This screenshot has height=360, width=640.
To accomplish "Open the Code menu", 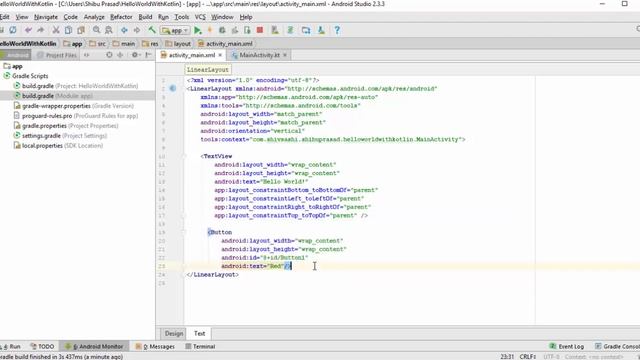I will pos(71,17).
